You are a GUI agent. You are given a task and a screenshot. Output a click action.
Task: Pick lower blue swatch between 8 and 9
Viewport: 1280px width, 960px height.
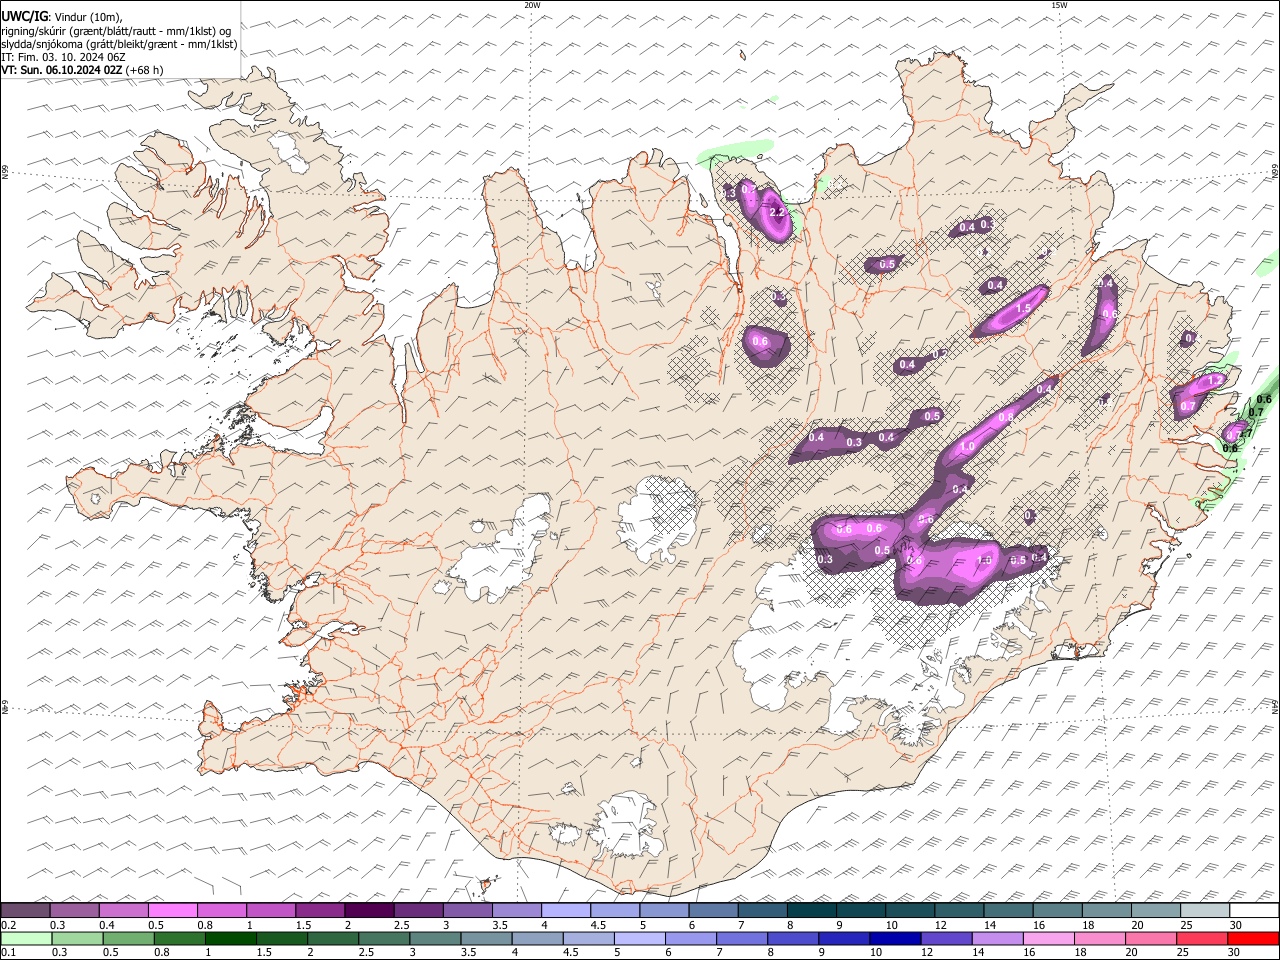click(793, 938)
